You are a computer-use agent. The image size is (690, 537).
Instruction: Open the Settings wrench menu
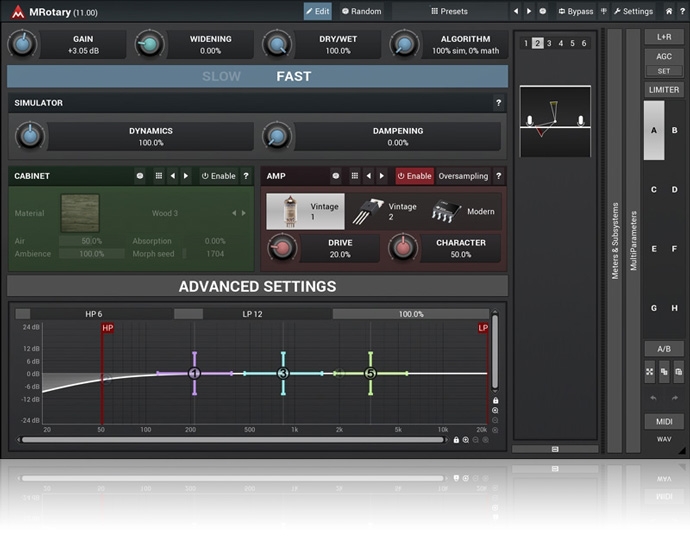pyautogui.click(x=631, y=12)
